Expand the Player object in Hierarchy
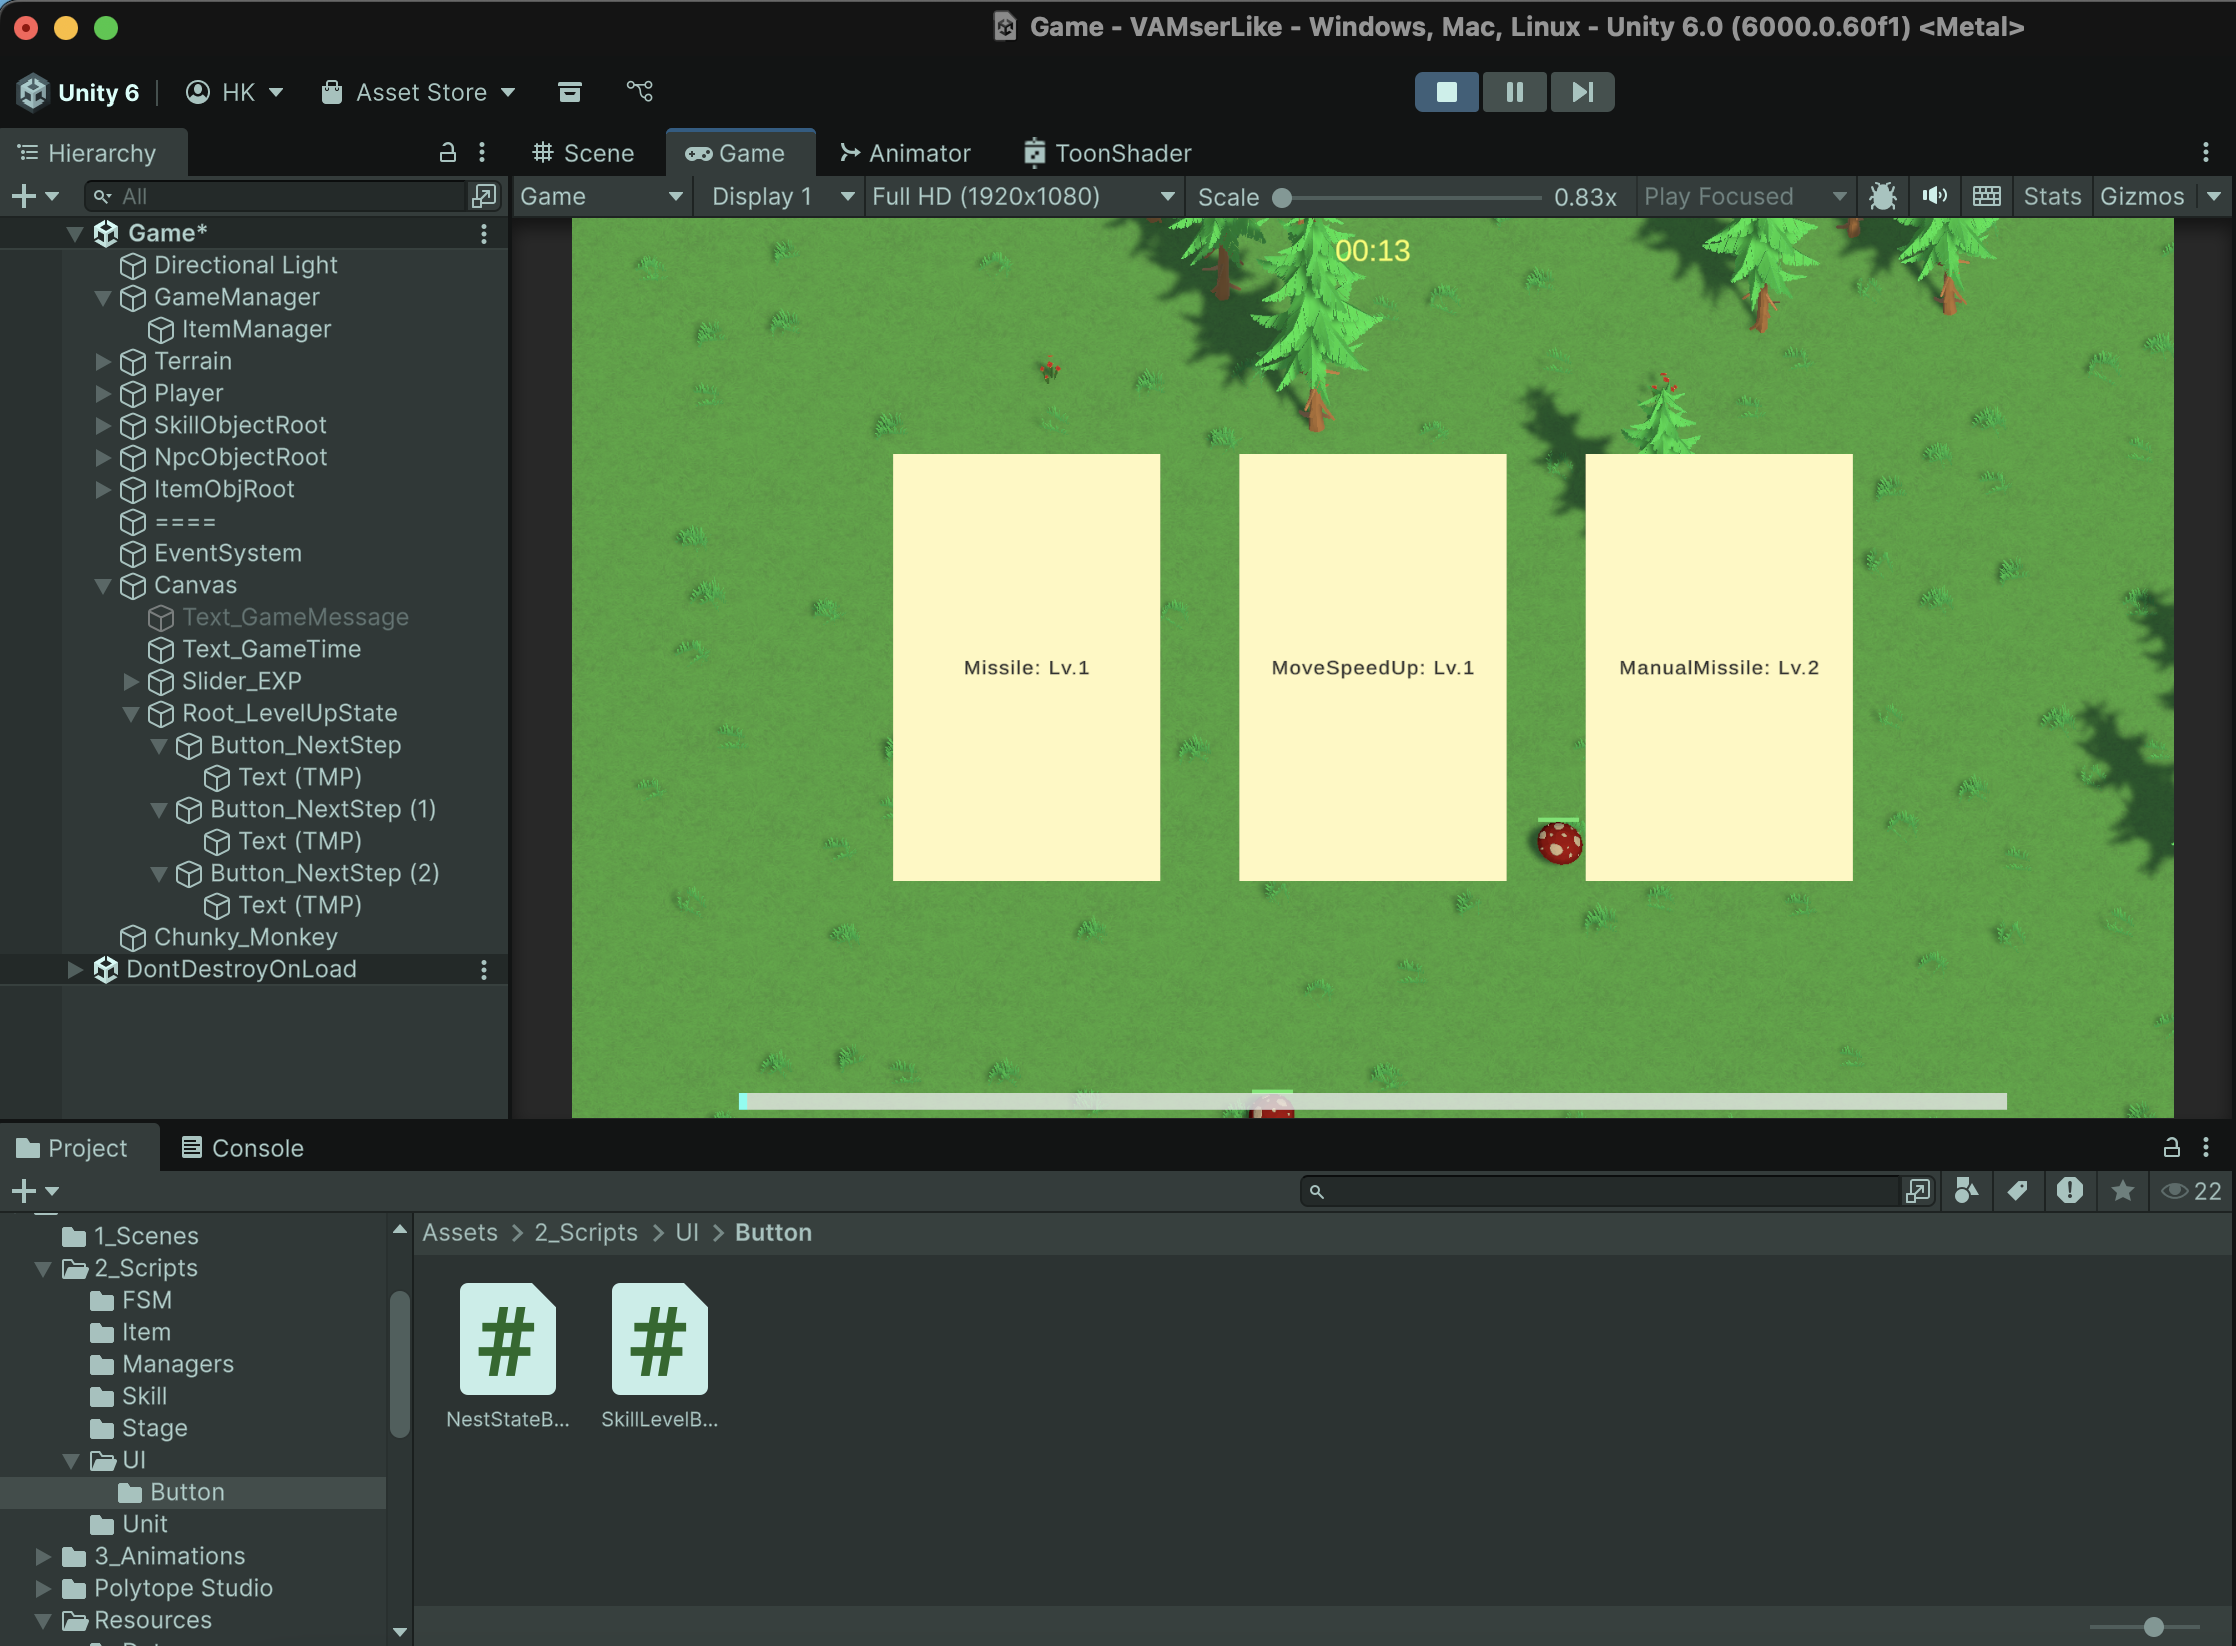The width and height of the screenshot is (2236, 1646). tap(102, 393)
